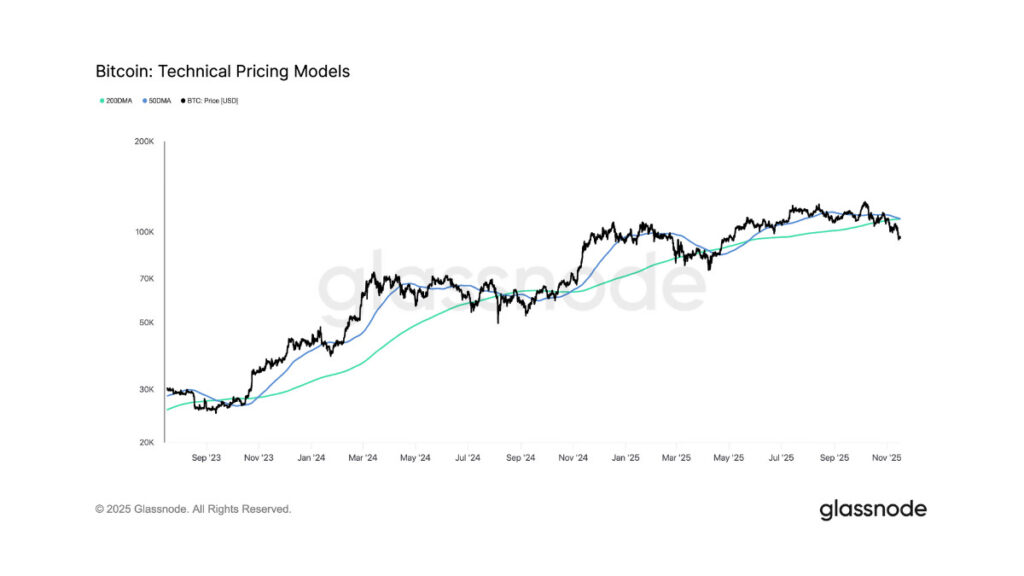The height and width of the screenshot is (576, 1024).
Task: Click the Nov '25 x-axis marker
Action: coord(887,458)
